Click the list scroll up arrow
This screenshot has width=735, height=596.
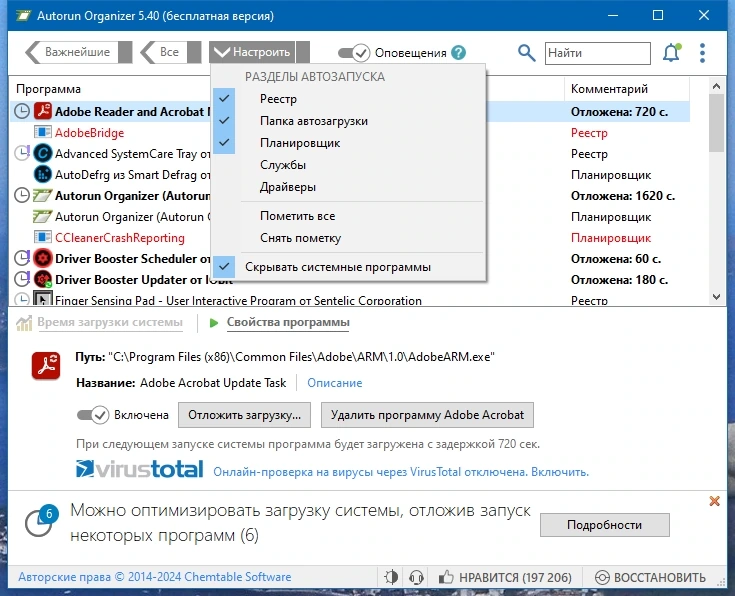[x=716, y=86]
